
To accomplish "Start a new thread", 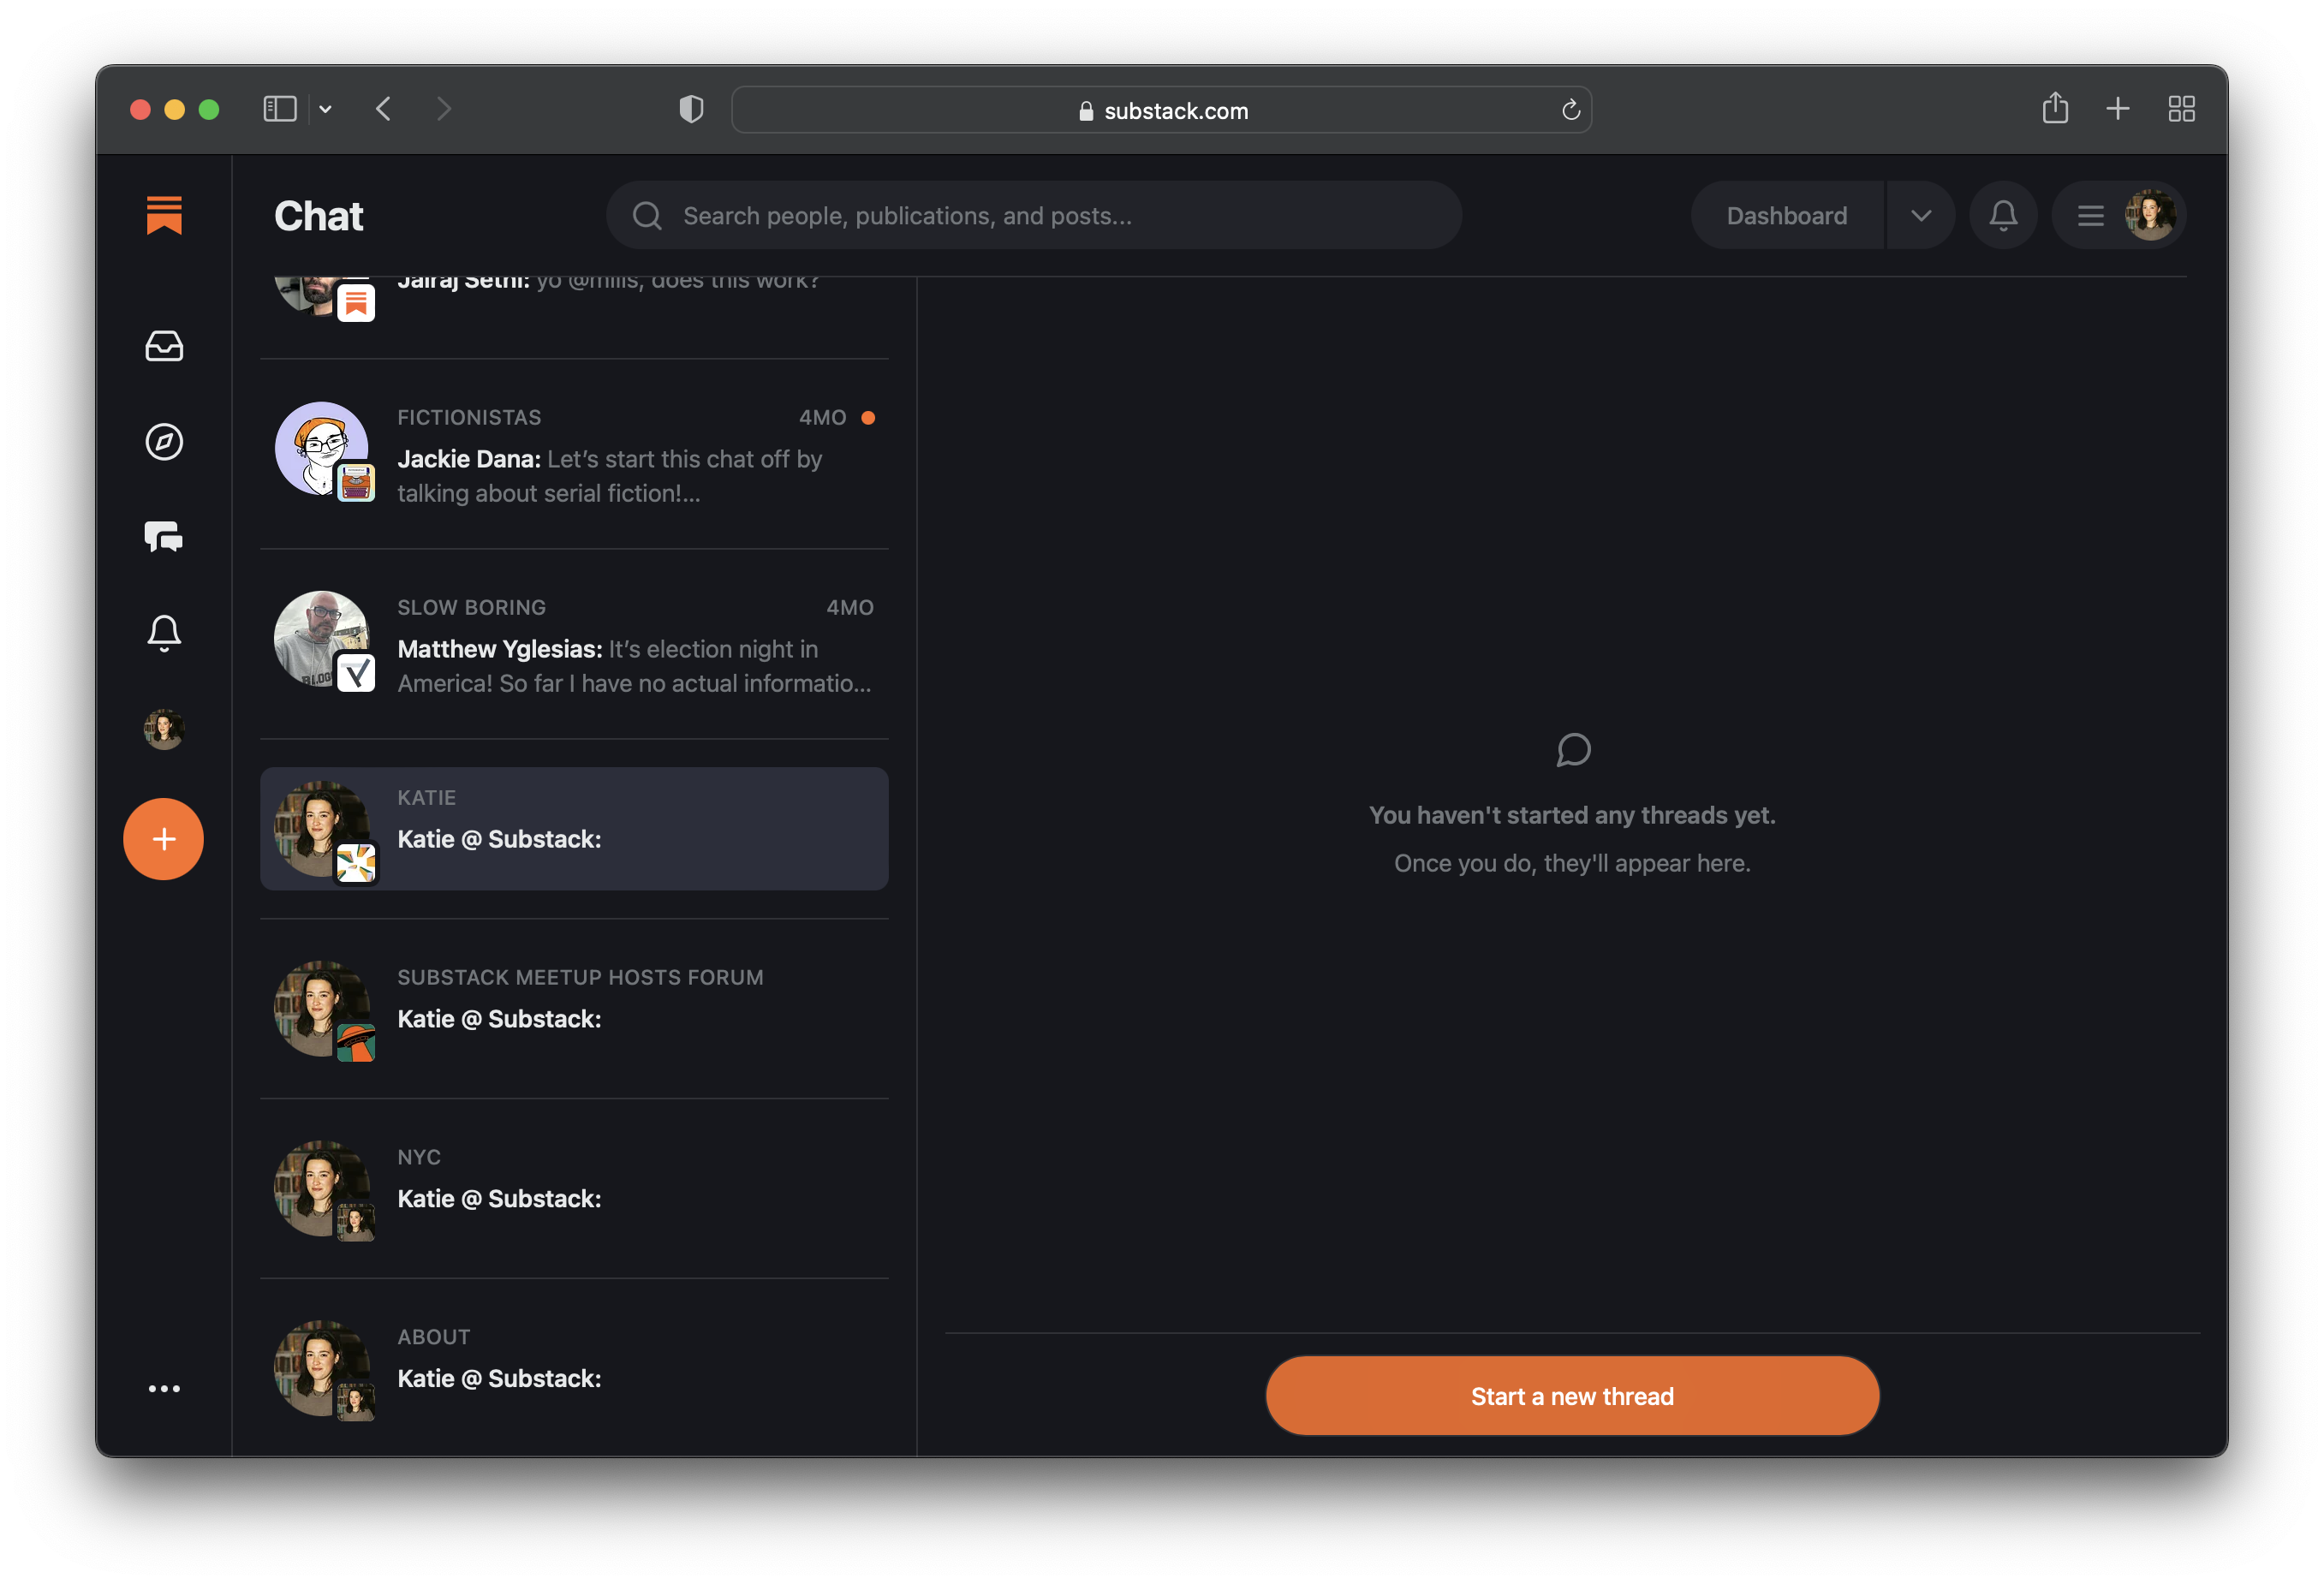I will point(1571,1396).
